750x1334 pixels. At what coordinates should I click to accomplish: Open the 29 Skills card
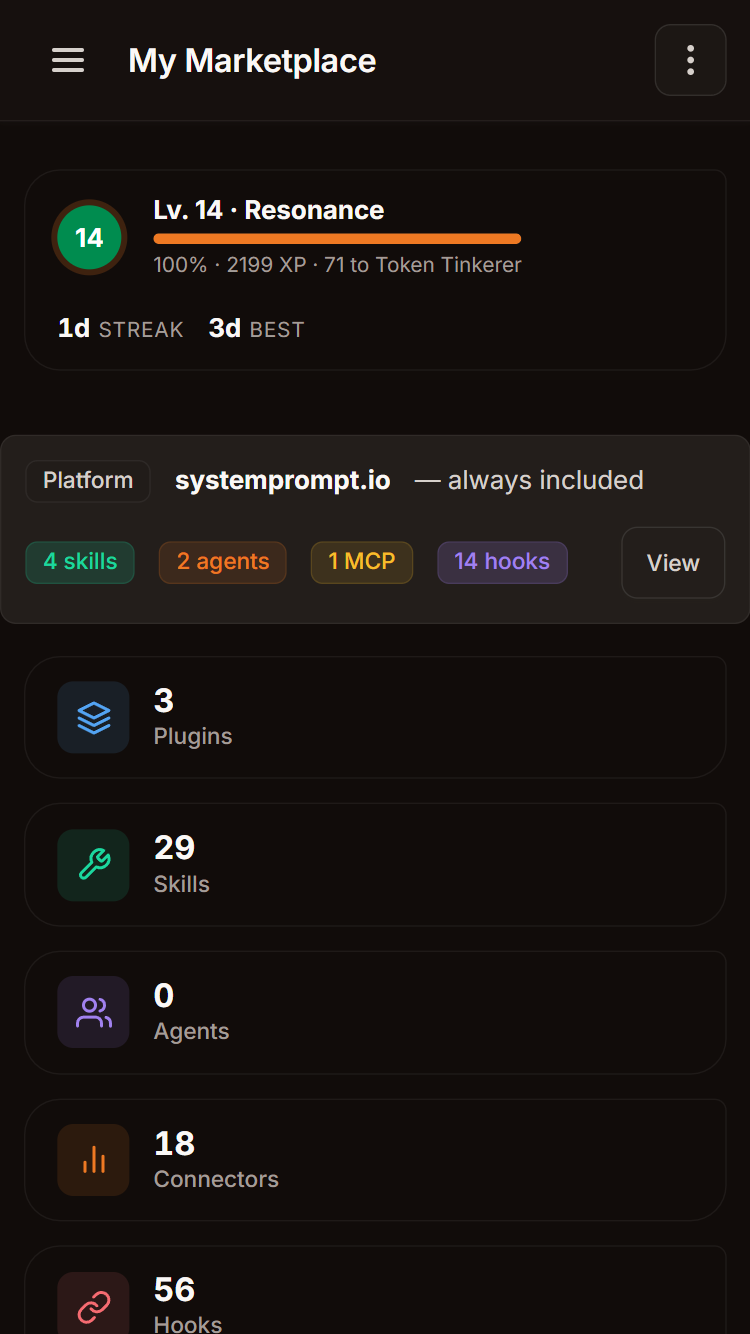375,865
